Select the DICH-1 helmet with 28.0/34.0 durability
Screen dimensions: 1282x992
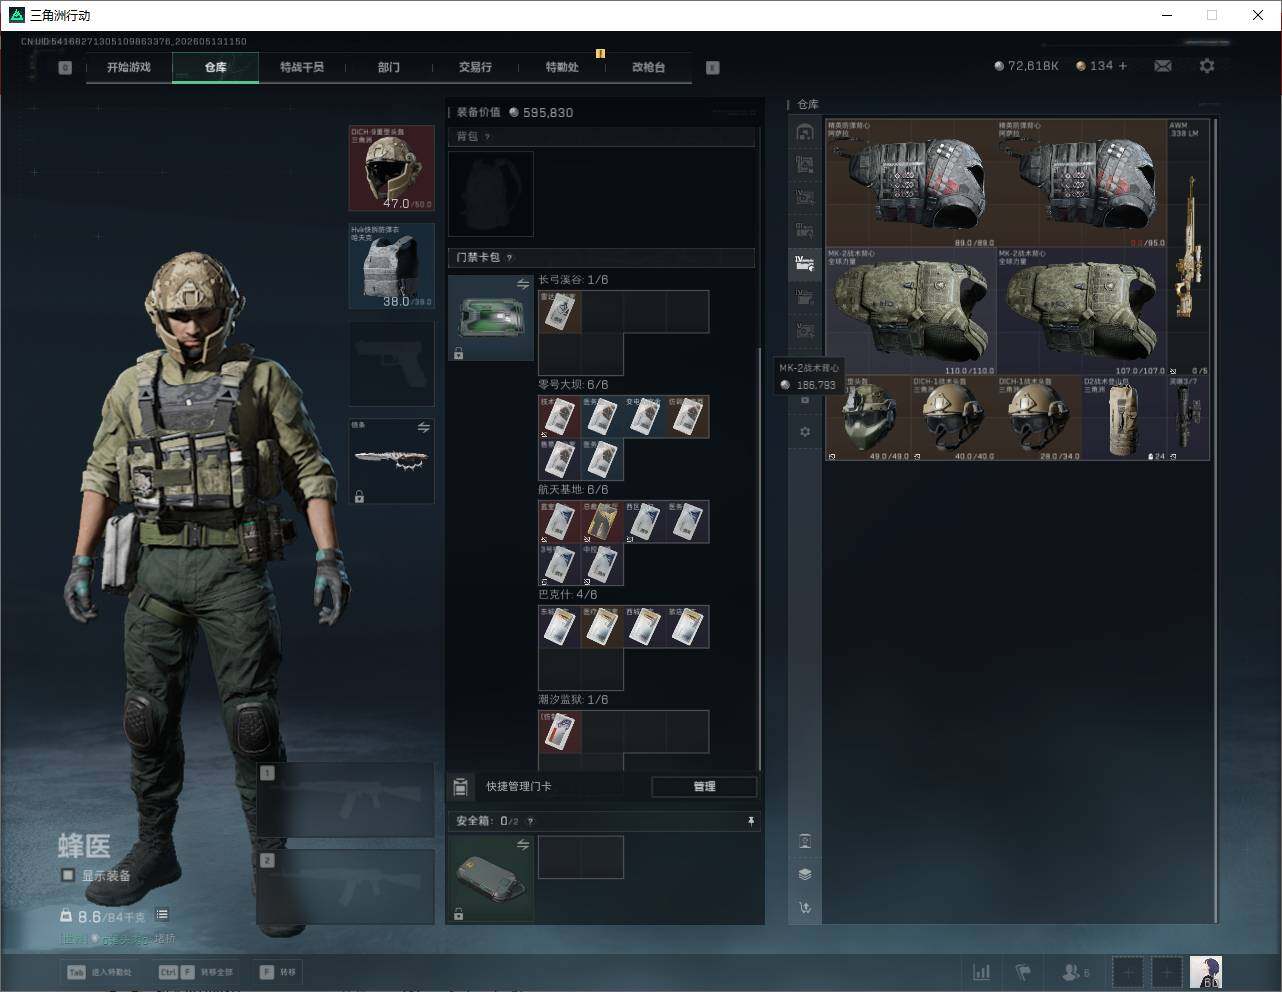click(x=1039, y=418)
